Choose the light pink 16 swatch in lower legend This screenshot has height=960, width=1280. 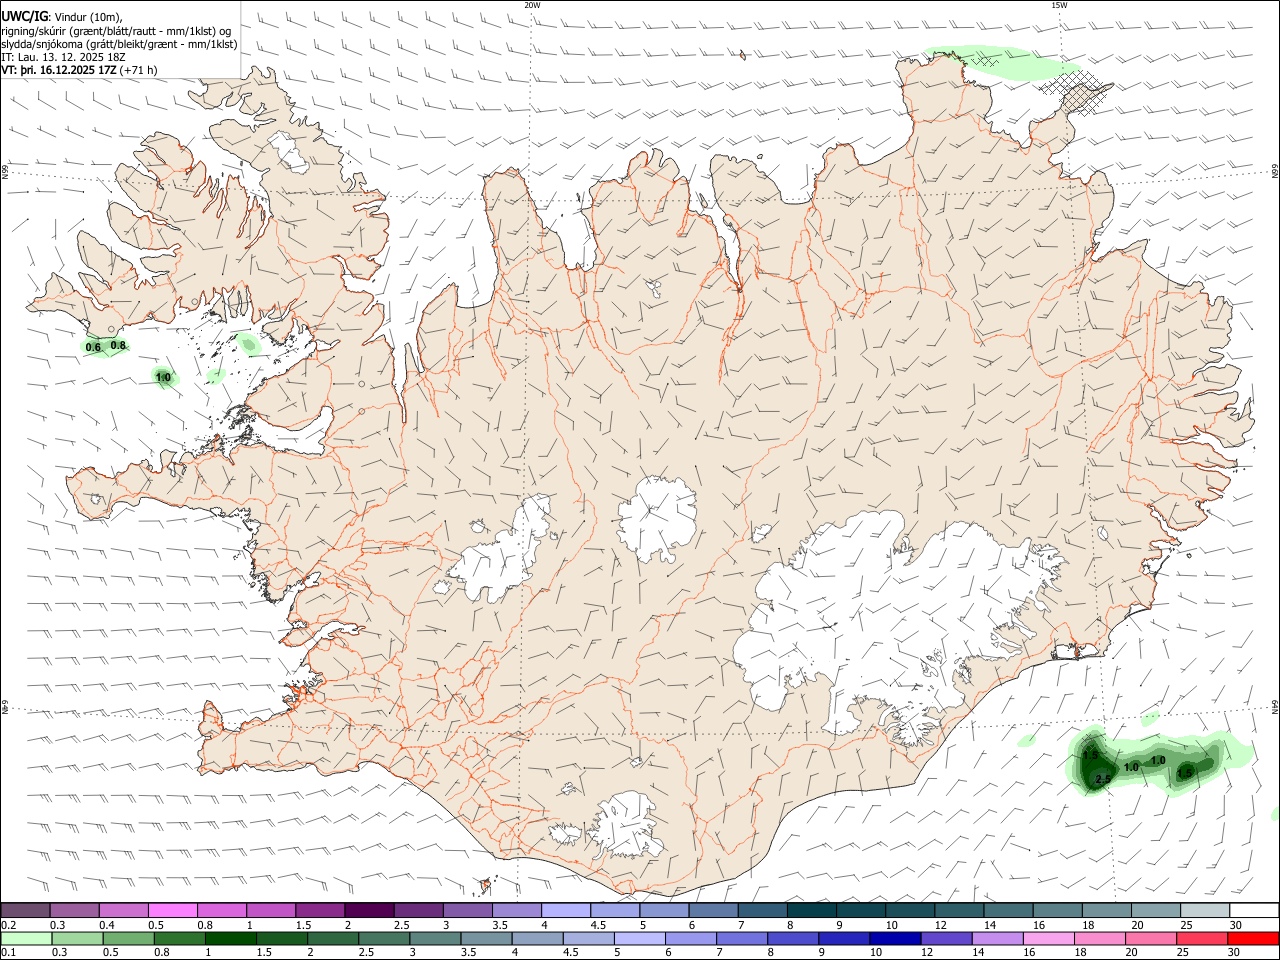pyautogui.click(x=1048, y=938)
